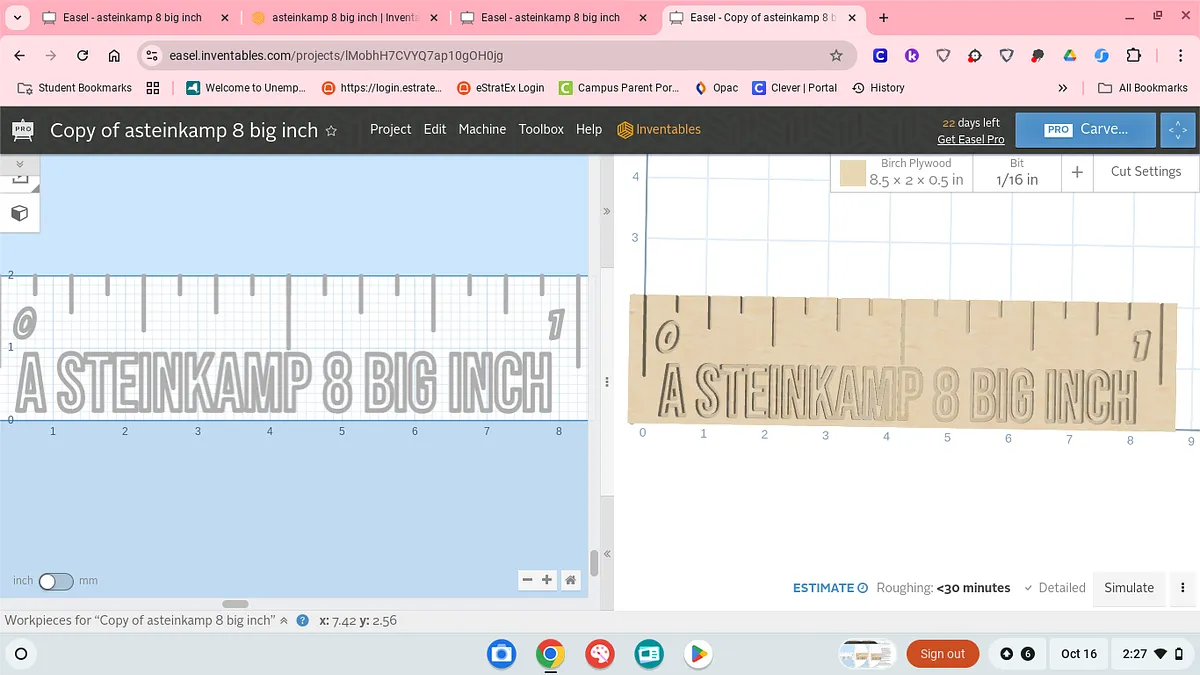
Task: Click the Birch Plywood material swatch
Action: pos(852,173)
